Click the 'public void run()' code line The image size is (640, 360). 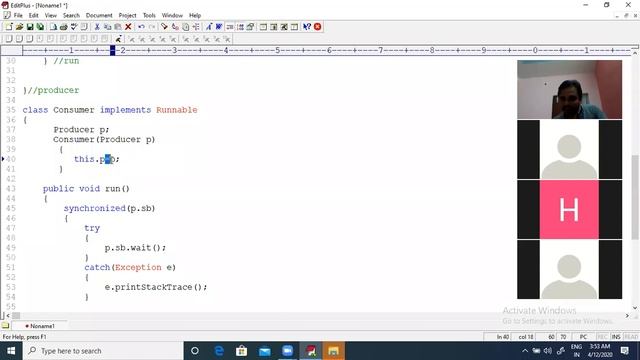86,189
